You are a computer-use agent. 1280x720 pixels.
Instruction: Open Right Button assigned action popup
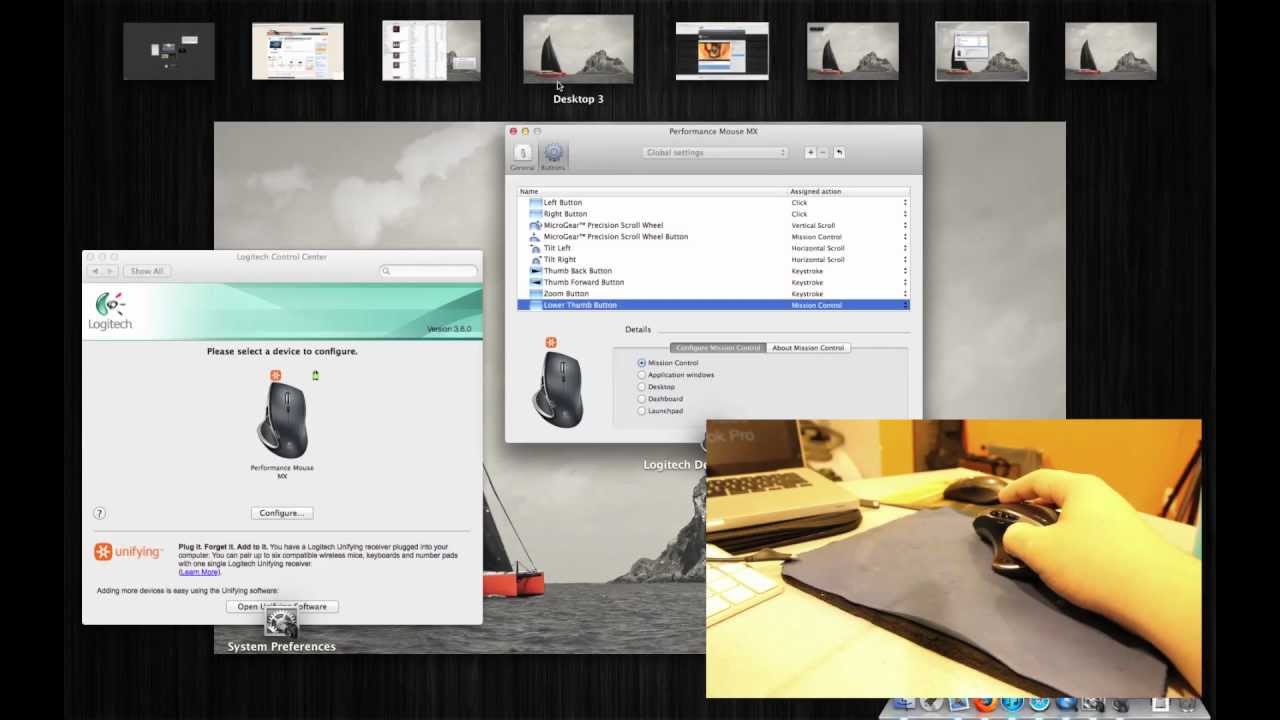pos(905,214)
